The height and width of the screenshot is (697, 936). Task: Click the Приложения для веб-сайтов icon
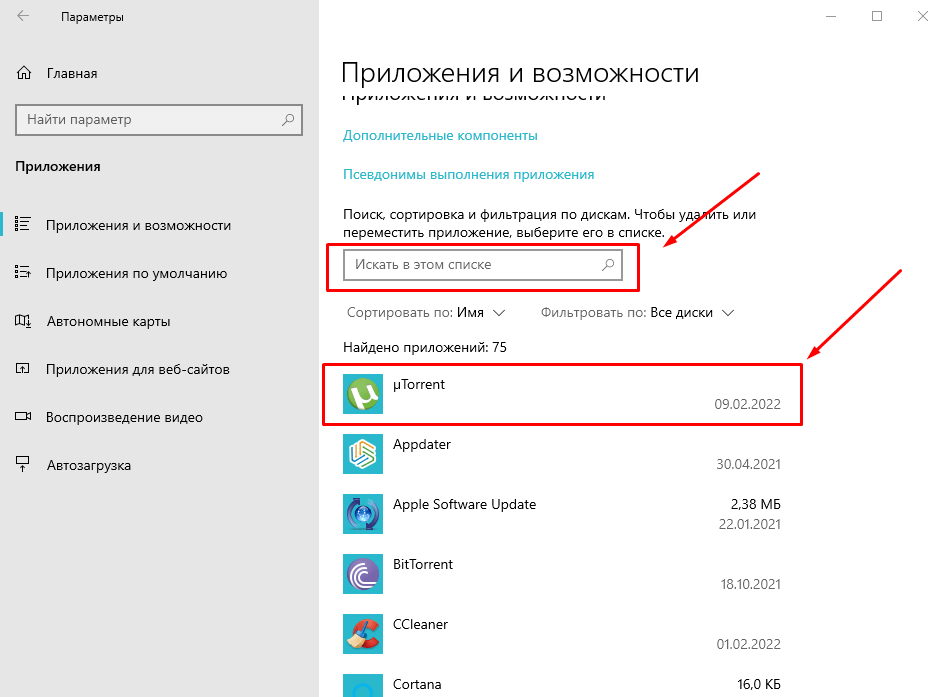tap(22, 368)
